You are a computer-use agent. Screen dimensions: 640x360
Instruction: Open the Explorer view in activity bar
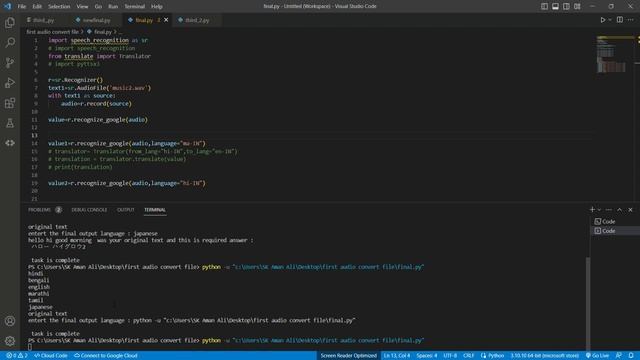click(10, 23)
